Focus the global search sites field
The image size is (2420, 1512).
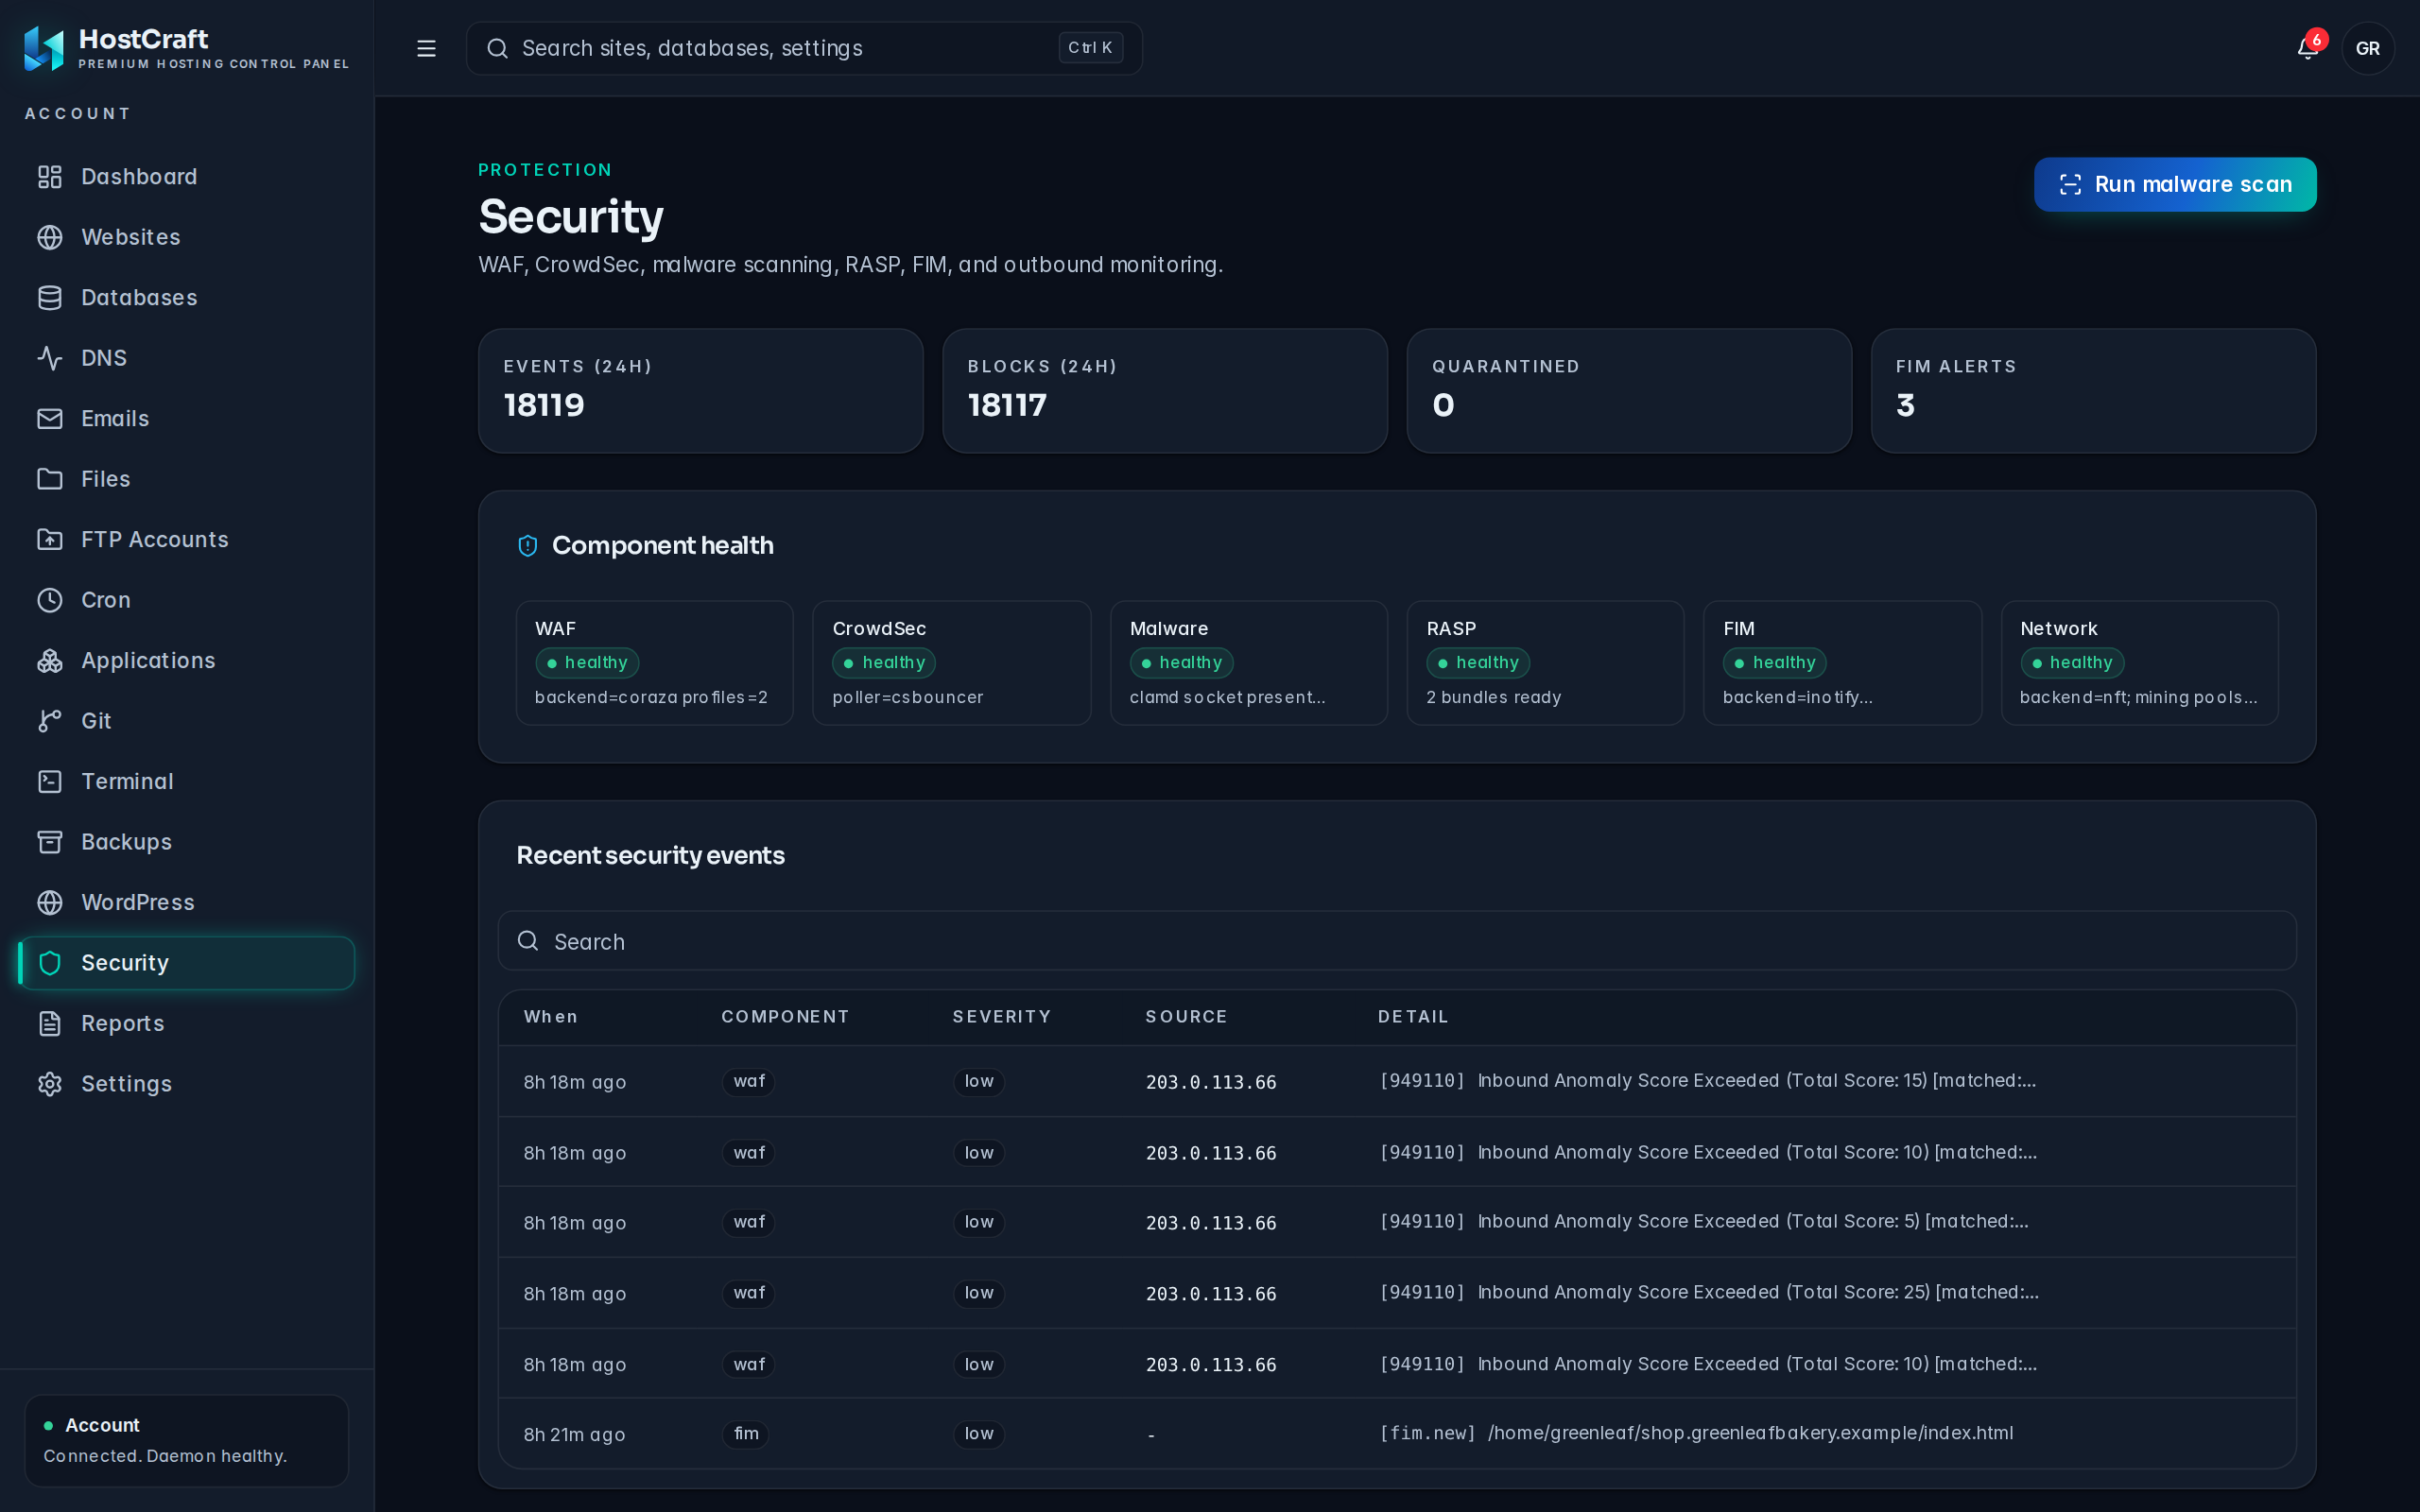pos(804,48)
